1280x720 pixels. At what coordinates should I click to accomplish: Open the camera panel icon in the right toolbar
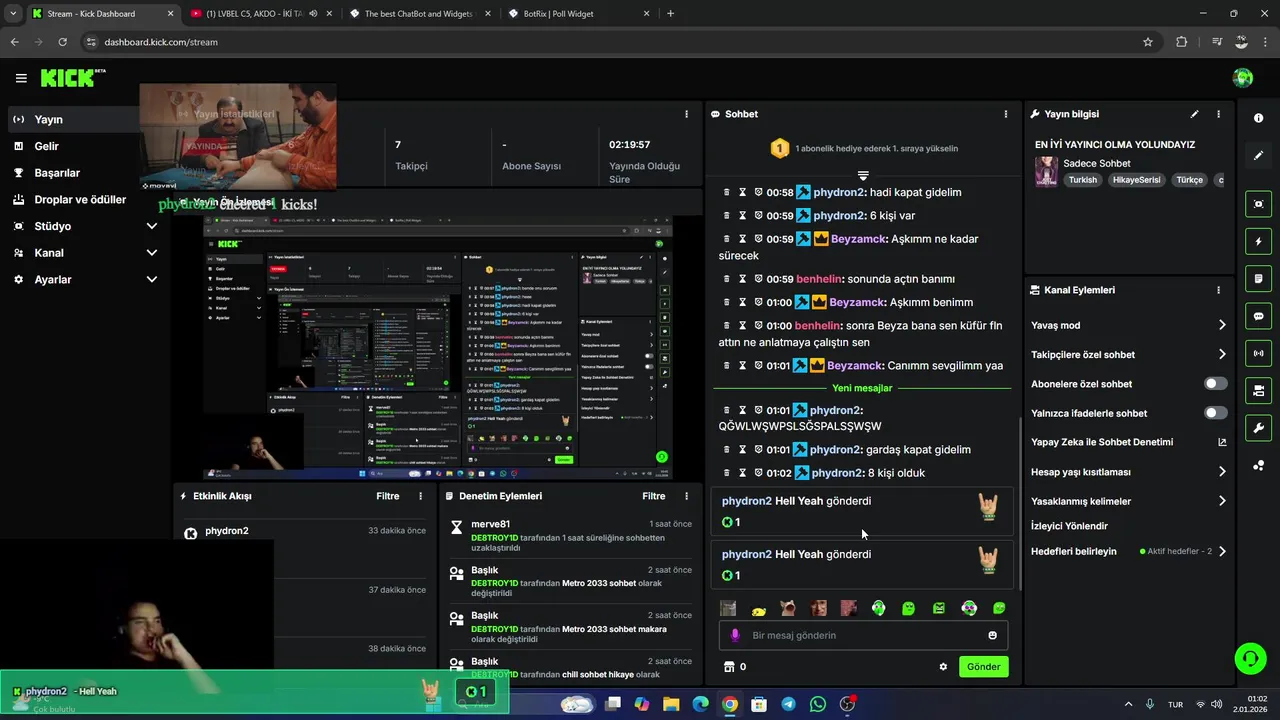tap(1258, 390)
